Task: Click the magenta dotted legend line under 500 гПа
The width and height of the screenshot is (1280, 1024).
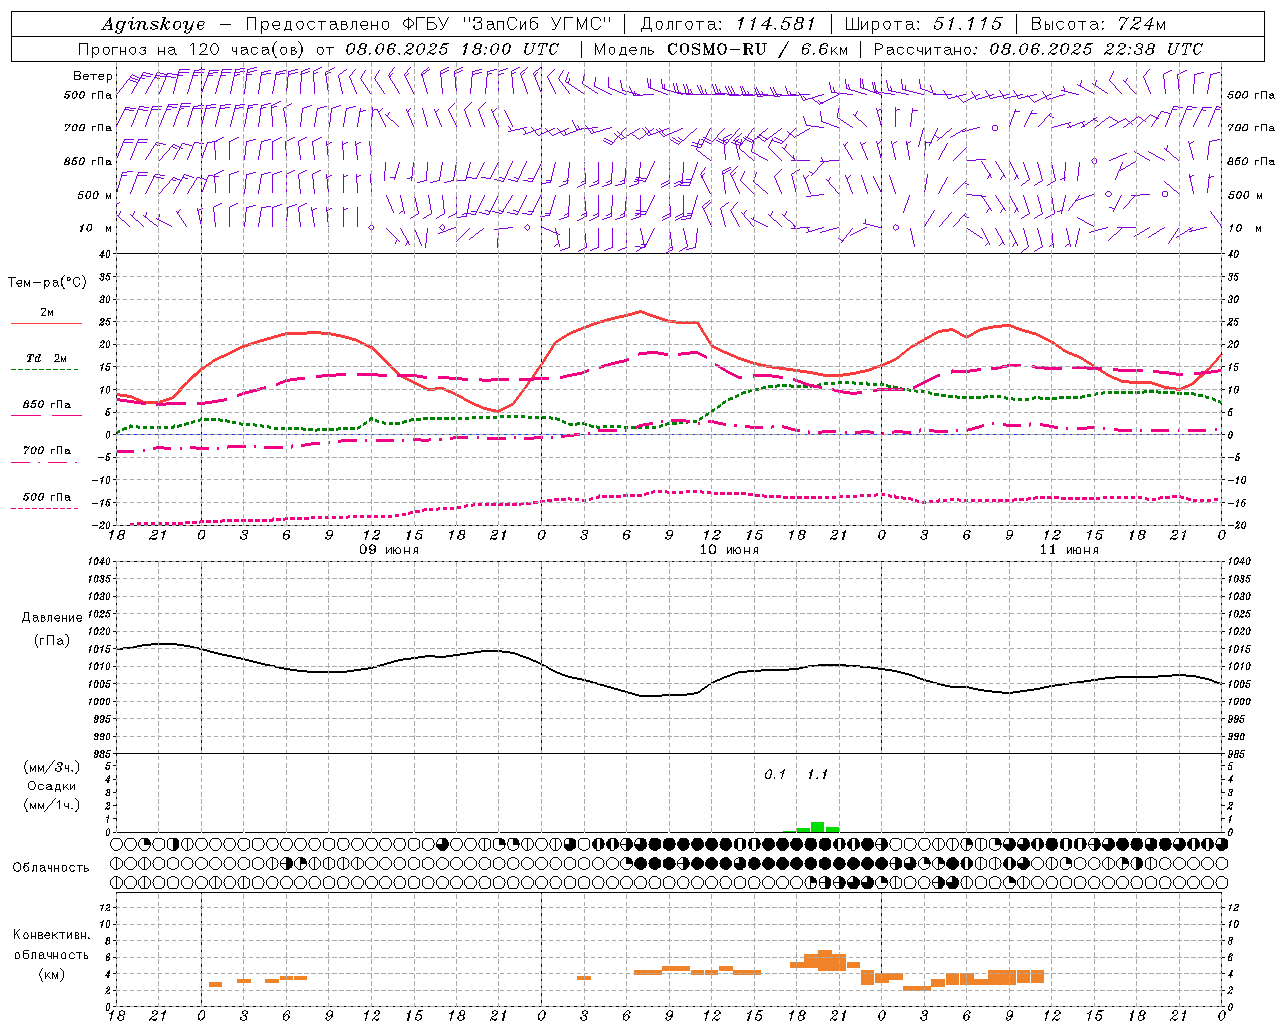Action: [x=44, y=509]
